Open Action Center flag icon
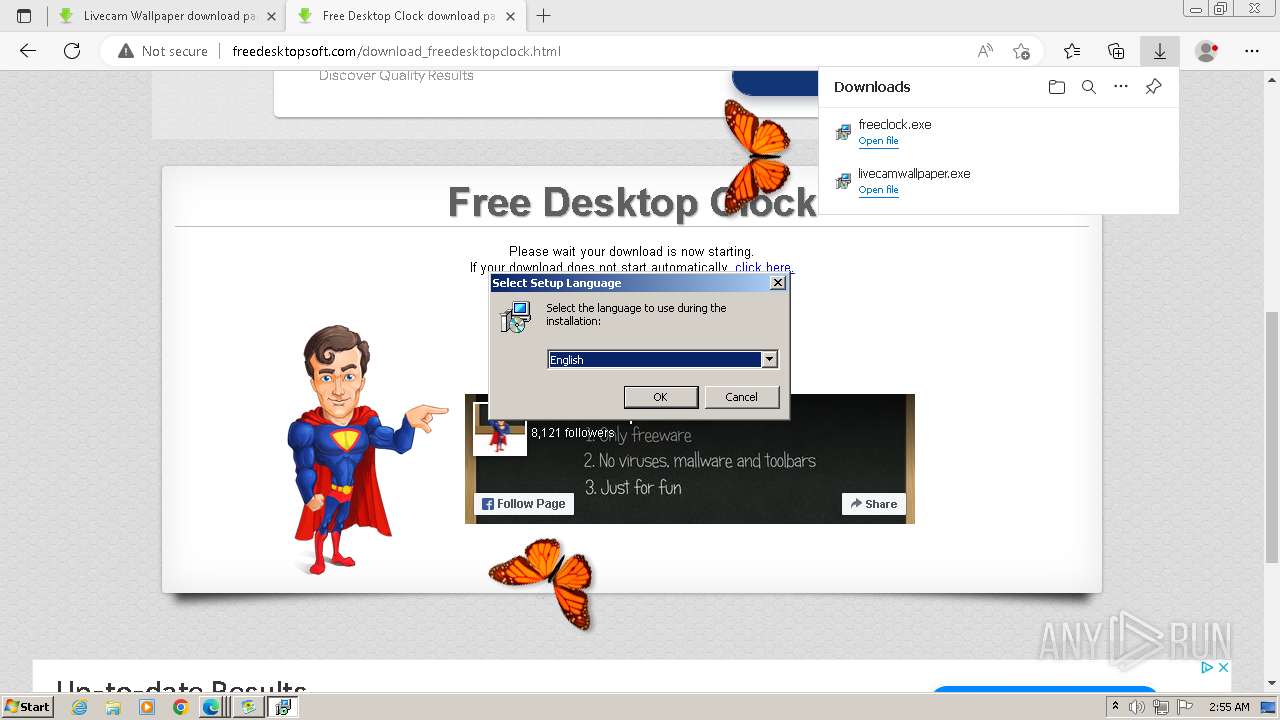The width and height of the screenshot is (1280, 720). (1185, 707)
